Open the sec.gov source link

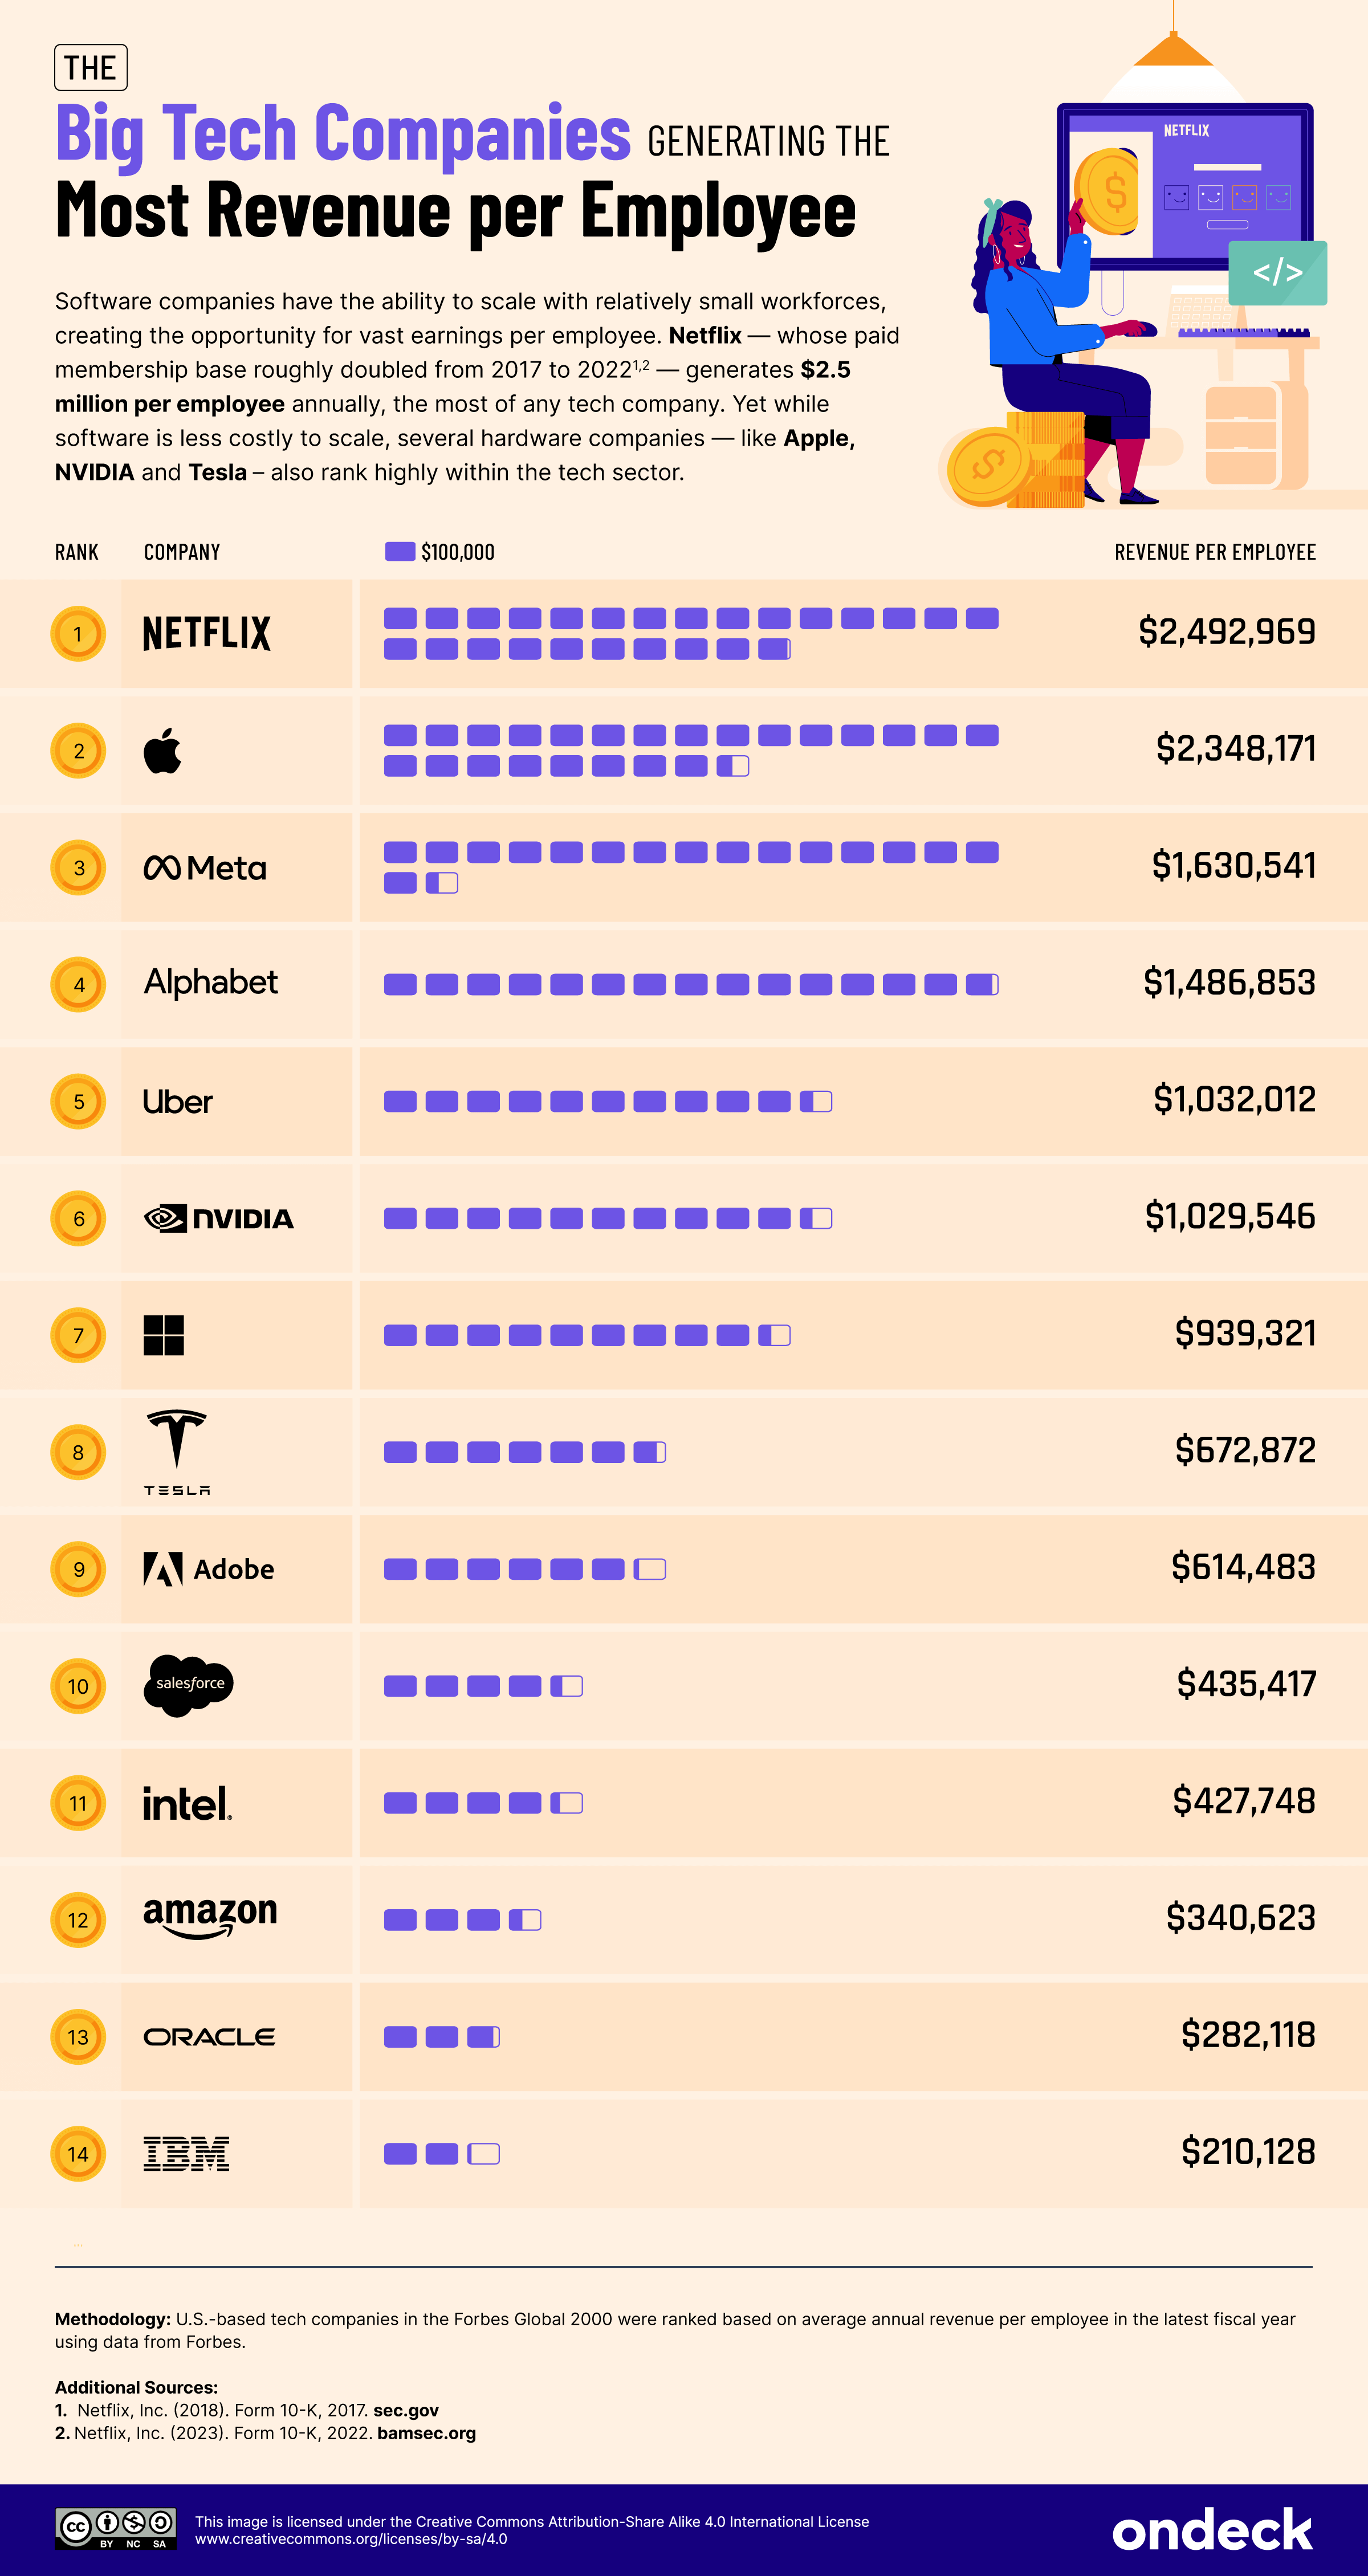pyautogui.click(x=406, y=2410)
